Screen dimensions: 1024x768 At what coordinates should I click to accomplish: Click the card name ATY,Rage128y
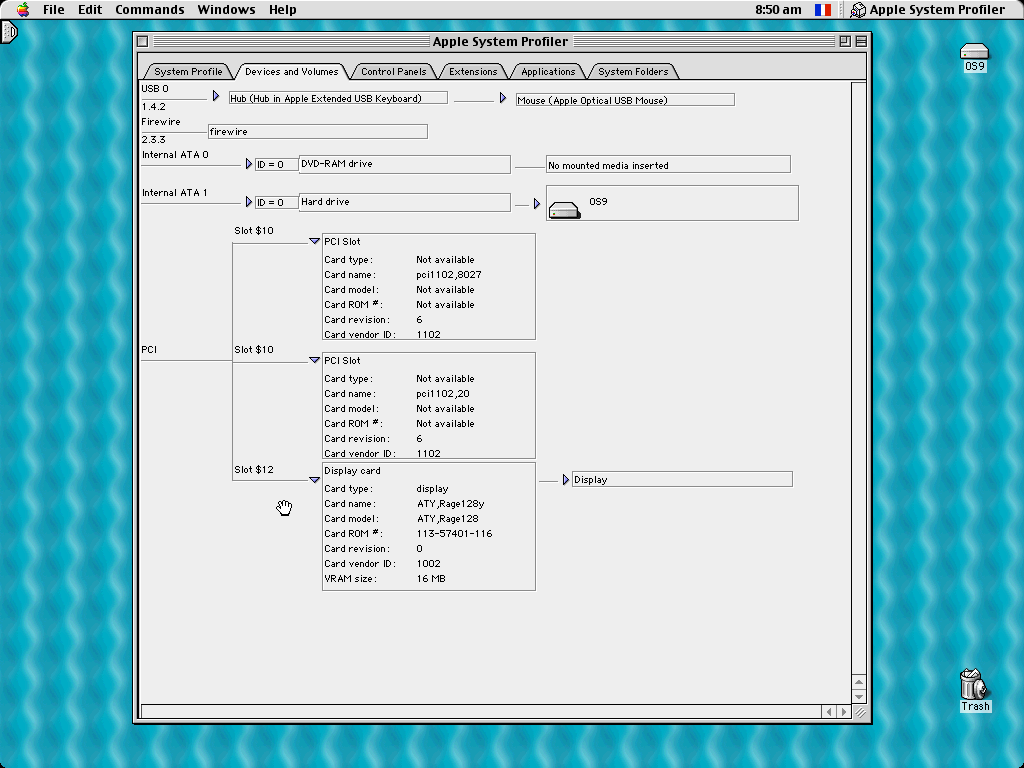click(x=450, y=504)
